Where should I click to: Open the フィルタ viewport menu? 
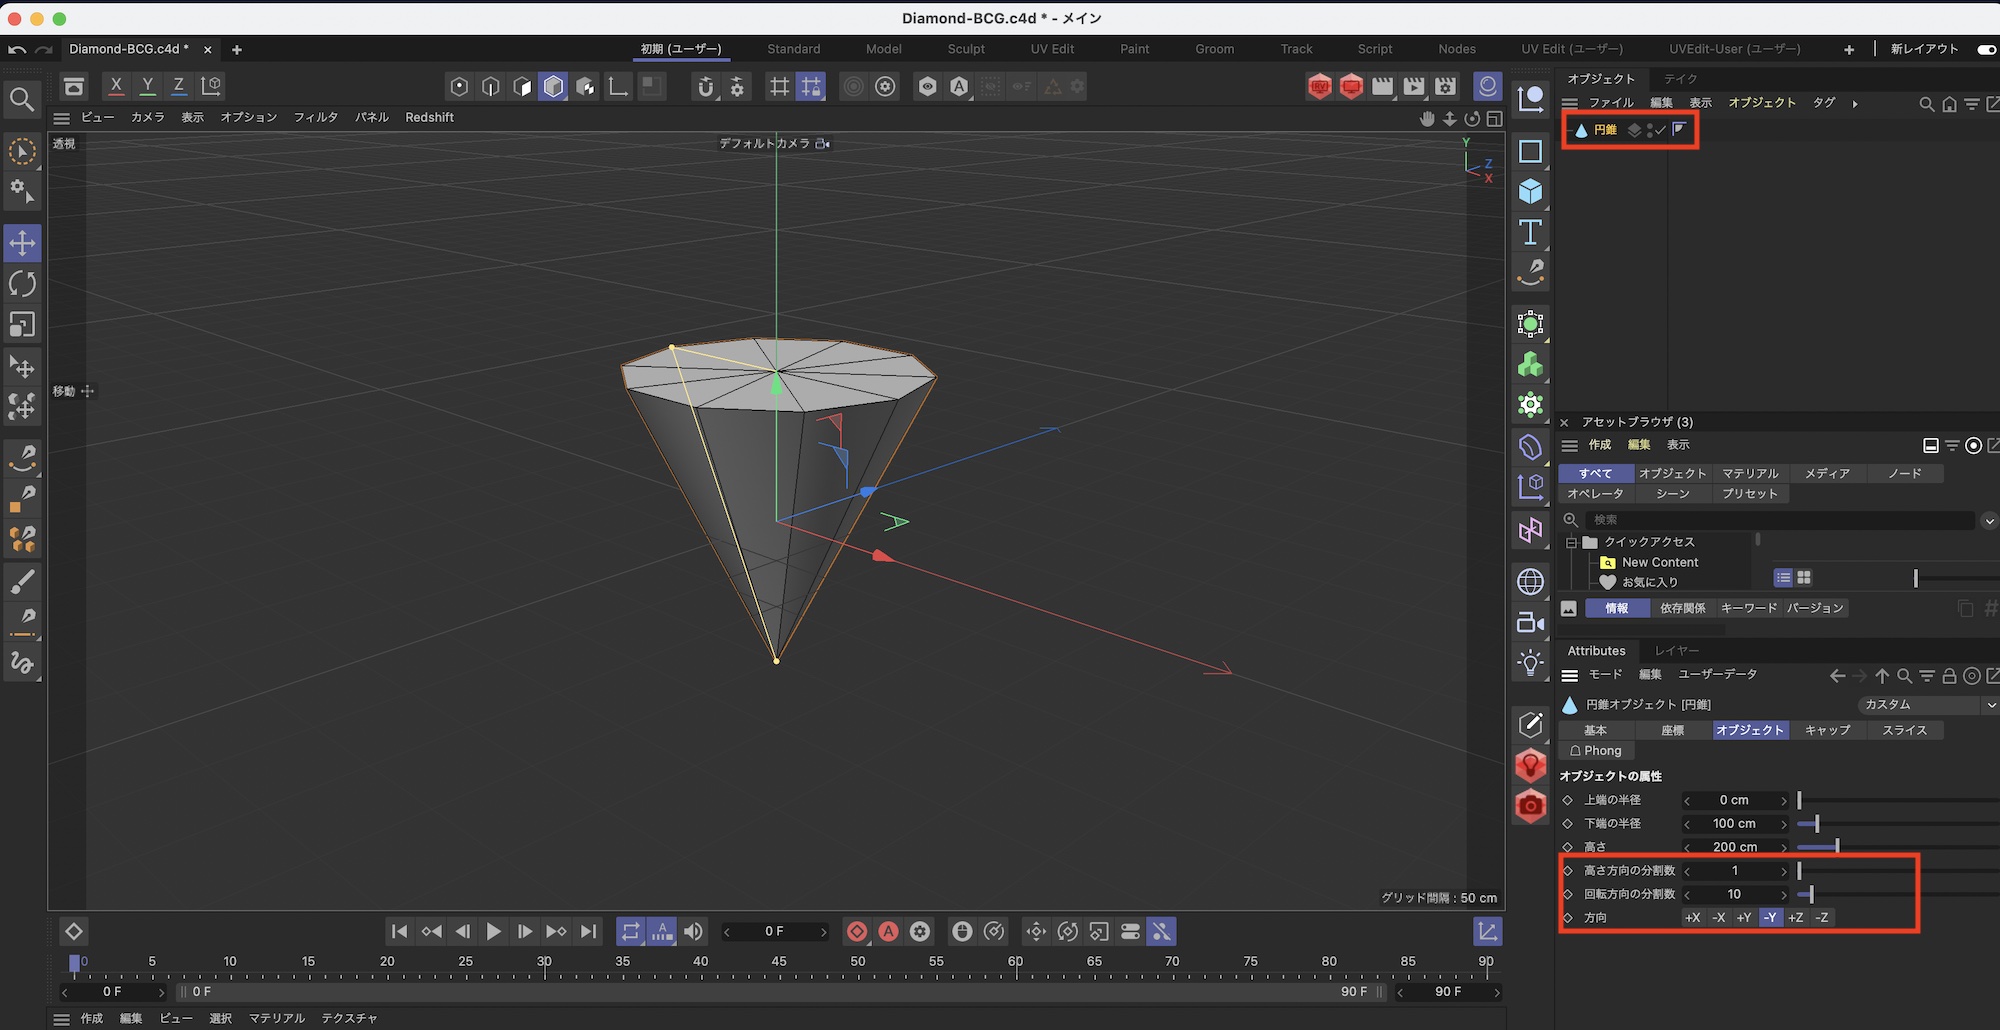click(x=315, y=117)
